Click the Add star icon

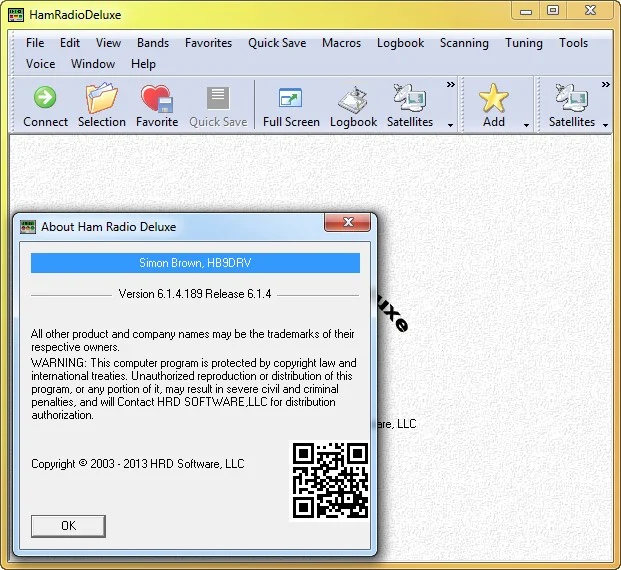tap(493, 97)
